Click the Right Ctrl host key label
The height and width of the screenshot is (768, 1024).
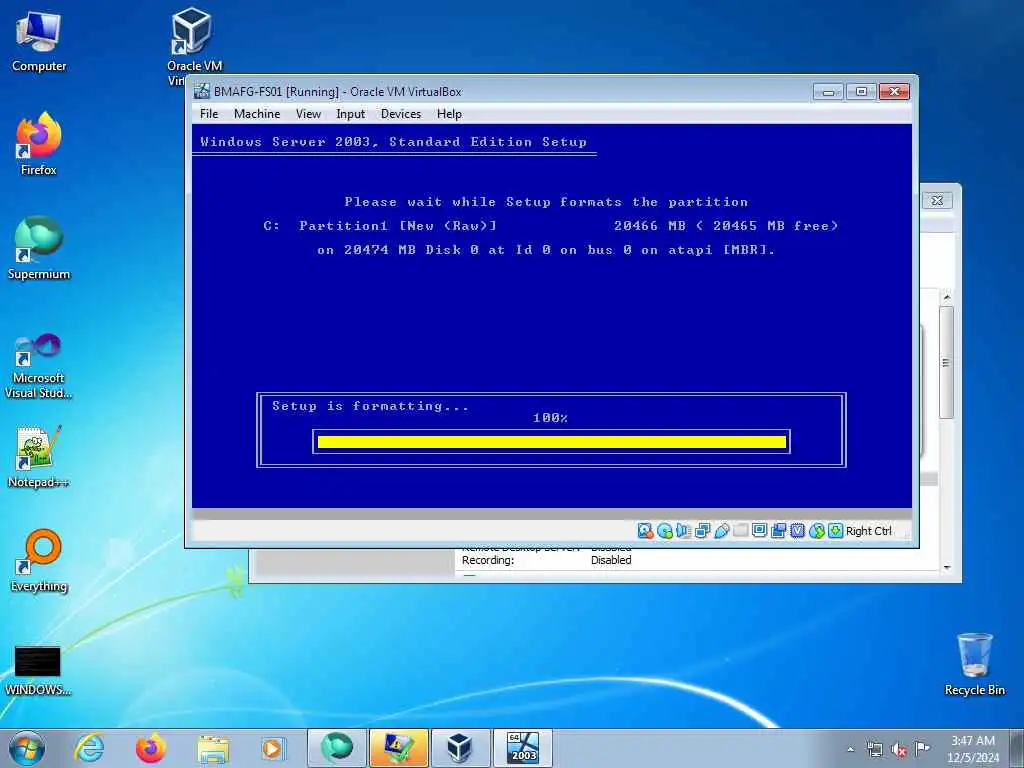tap(869, 531)
